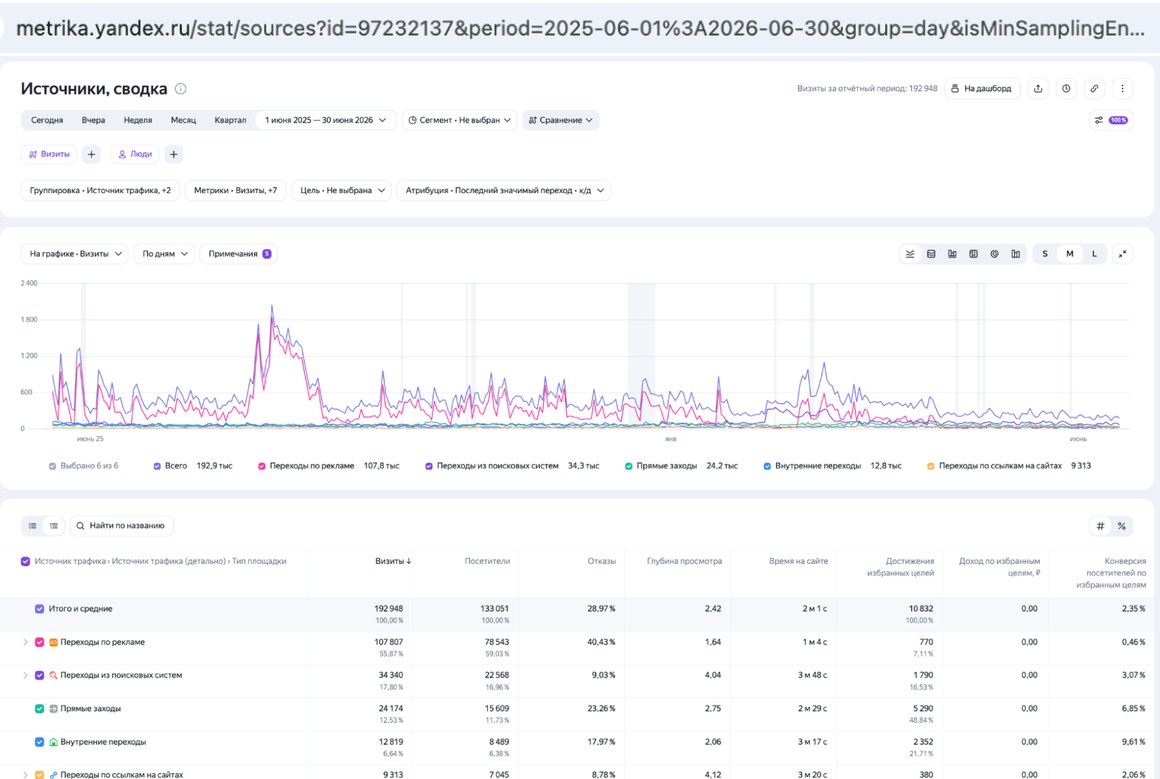Open 'Группировка · Источник трафика, +2' settings
The height and width of the screenshot is (779, 1160).
[101, 190]
